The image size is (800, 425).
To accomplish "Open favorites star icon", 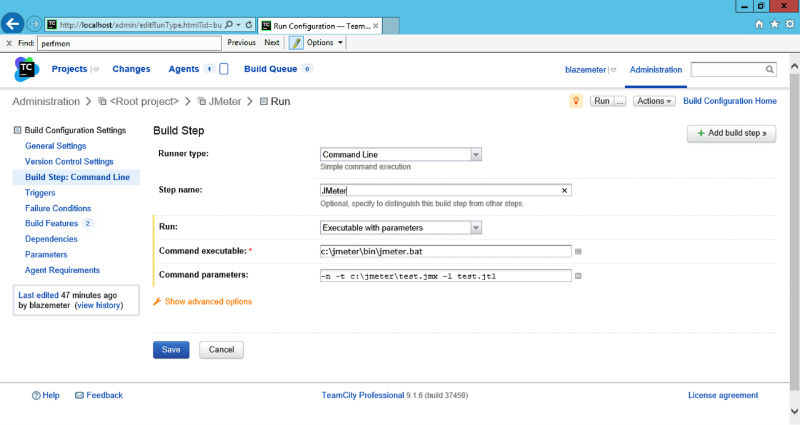I will pos(774,24).
